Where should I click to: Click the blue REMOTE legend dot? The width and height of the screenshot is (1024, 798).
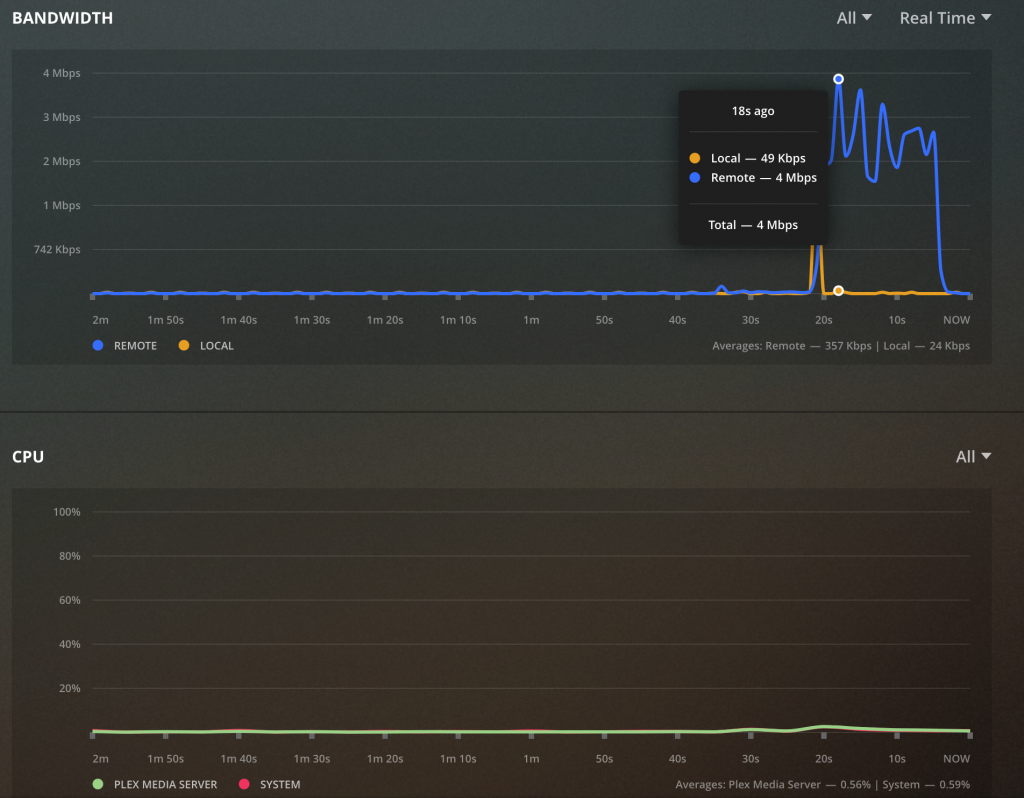(97, 345)
